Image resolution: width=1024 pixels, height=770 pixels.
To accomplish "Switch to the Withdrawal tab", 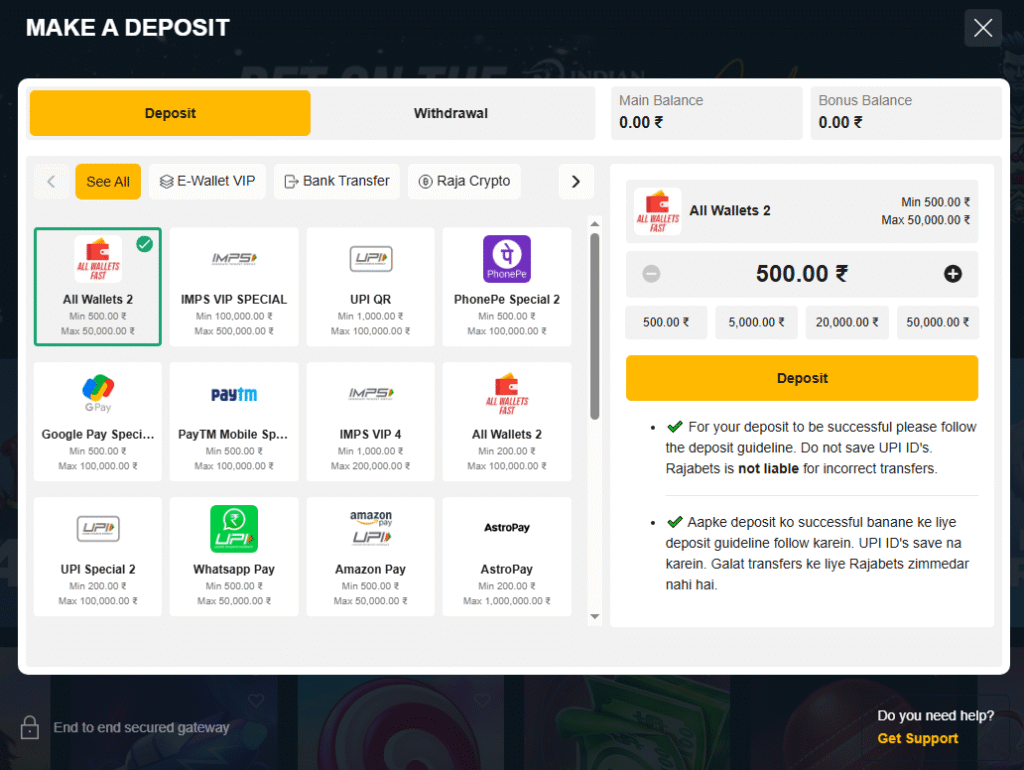I will point(451,113).
